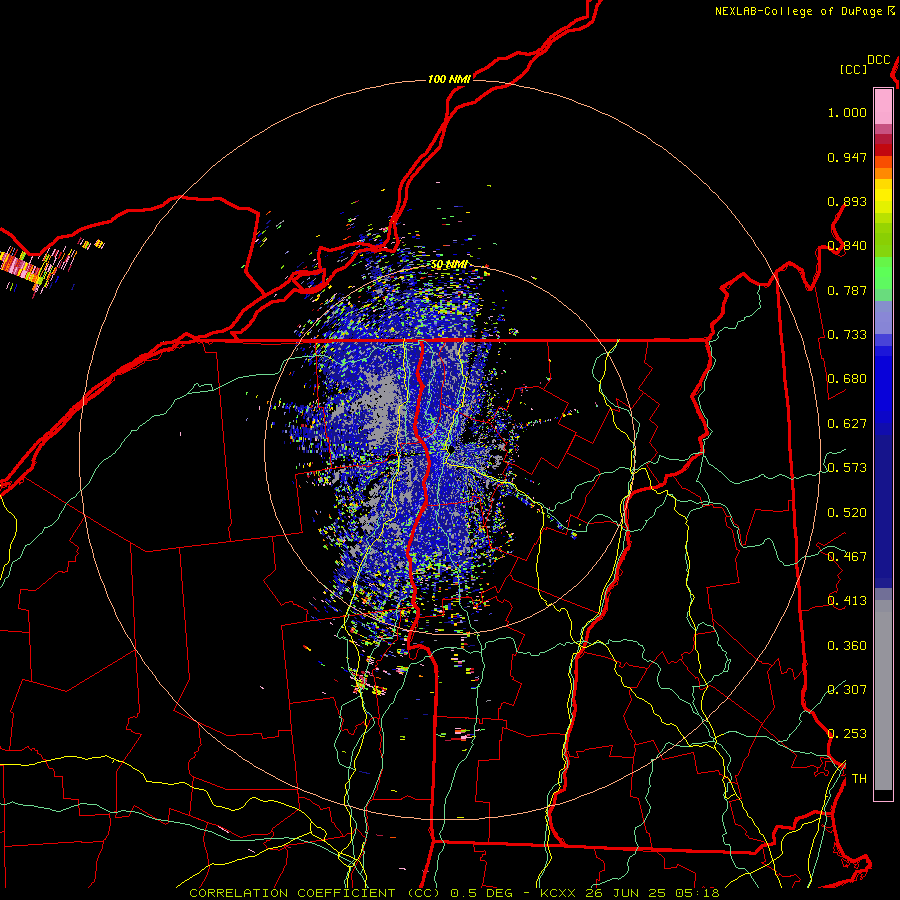Click the 50 NMI range ring label
This screenshot has width=900, height=900.
(449, 265)
